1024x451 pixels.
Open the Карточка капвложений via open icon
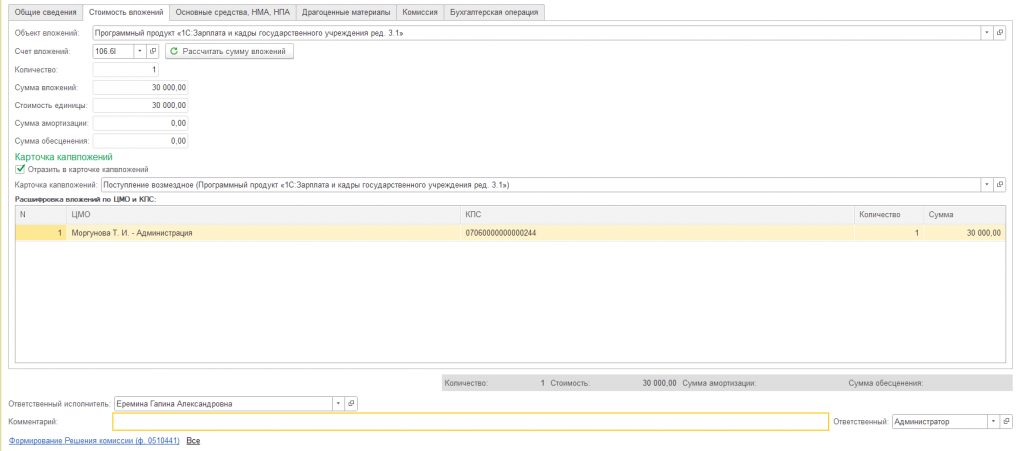pyautogui.click(x=1000, y=185)
